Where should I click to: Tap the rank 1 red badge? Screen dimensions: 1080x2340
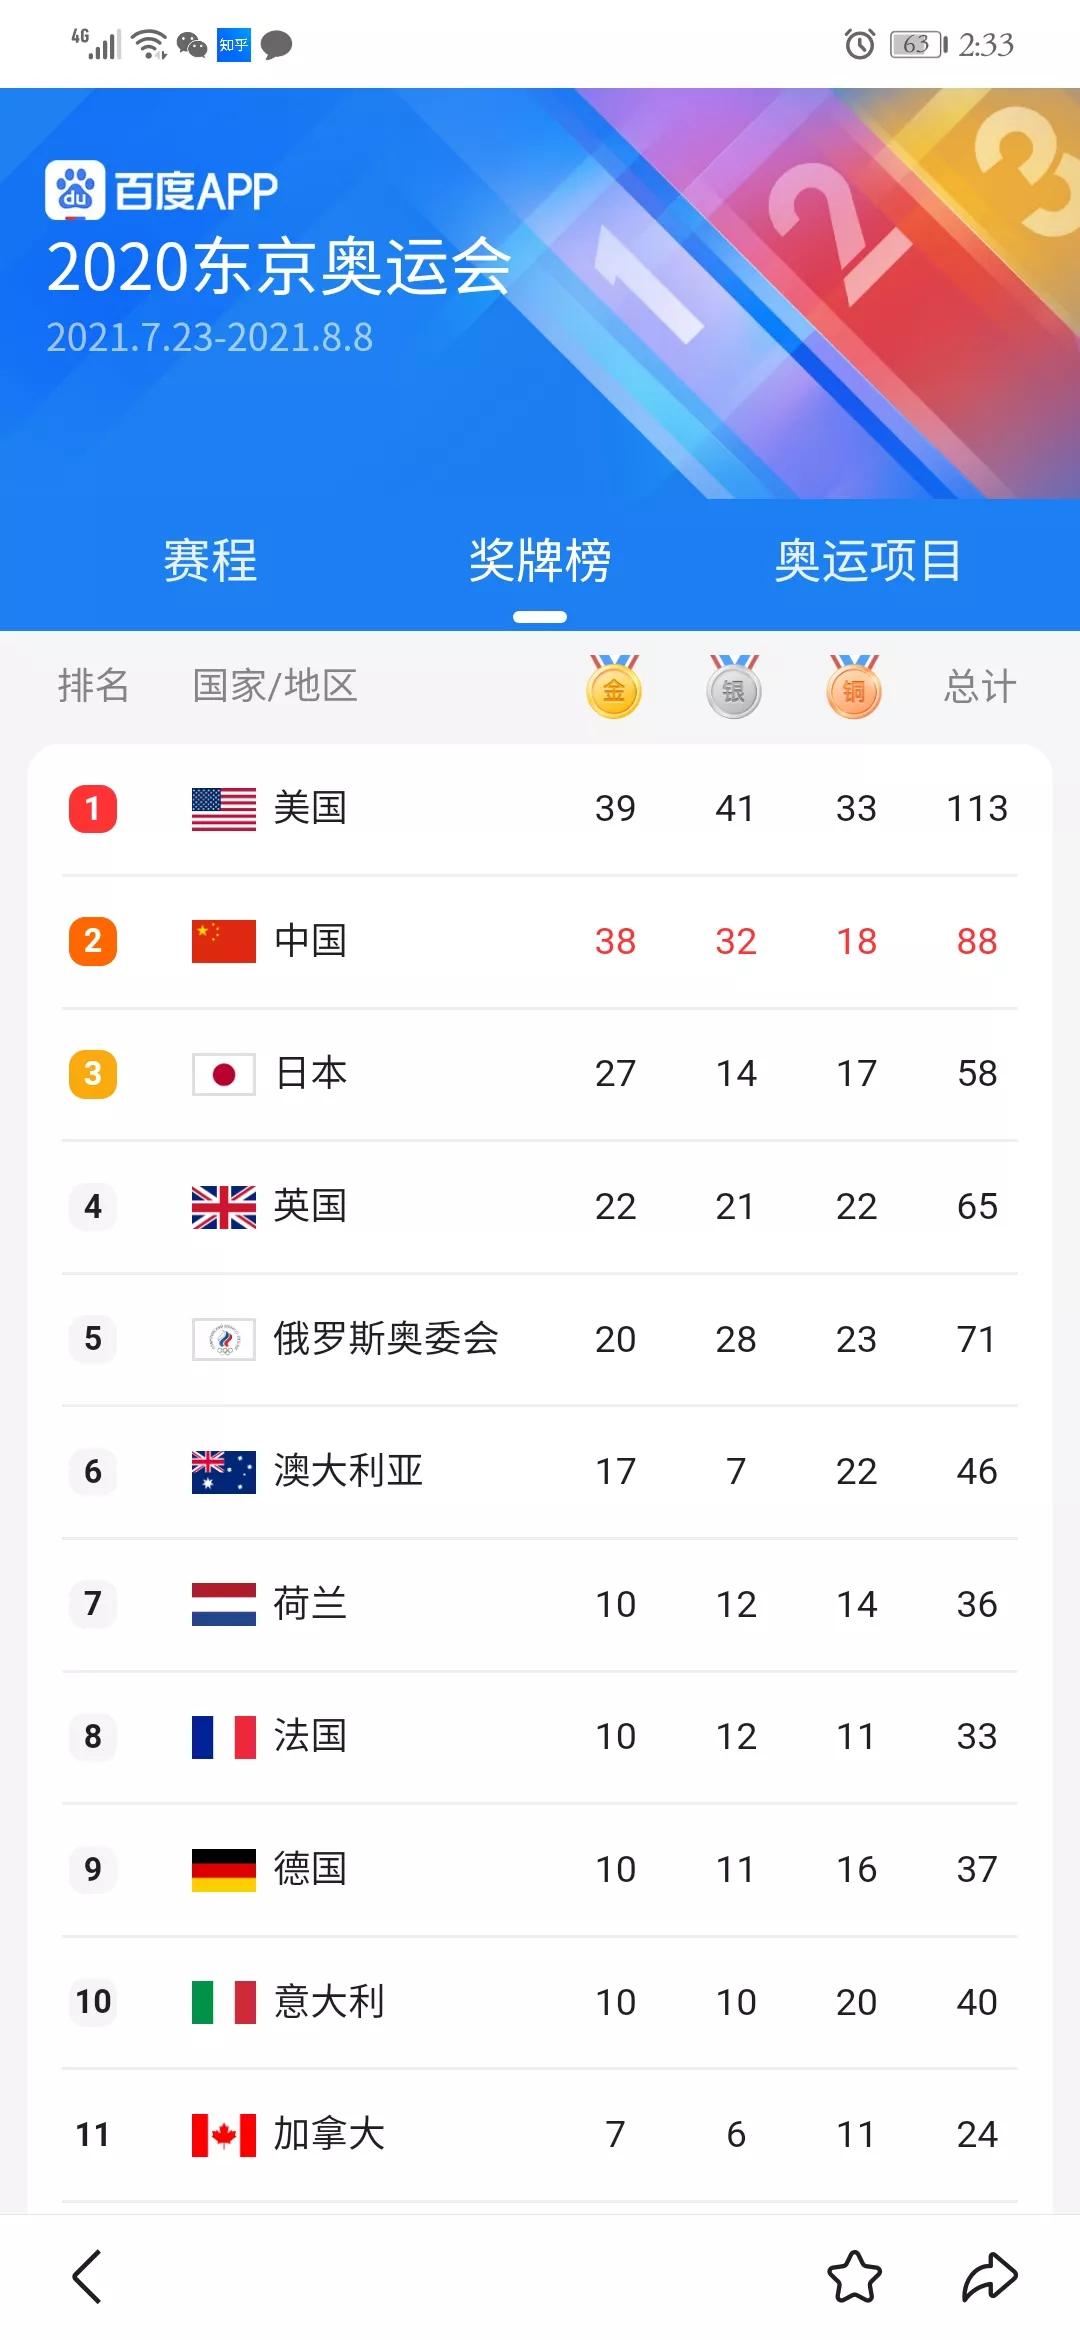93,809
